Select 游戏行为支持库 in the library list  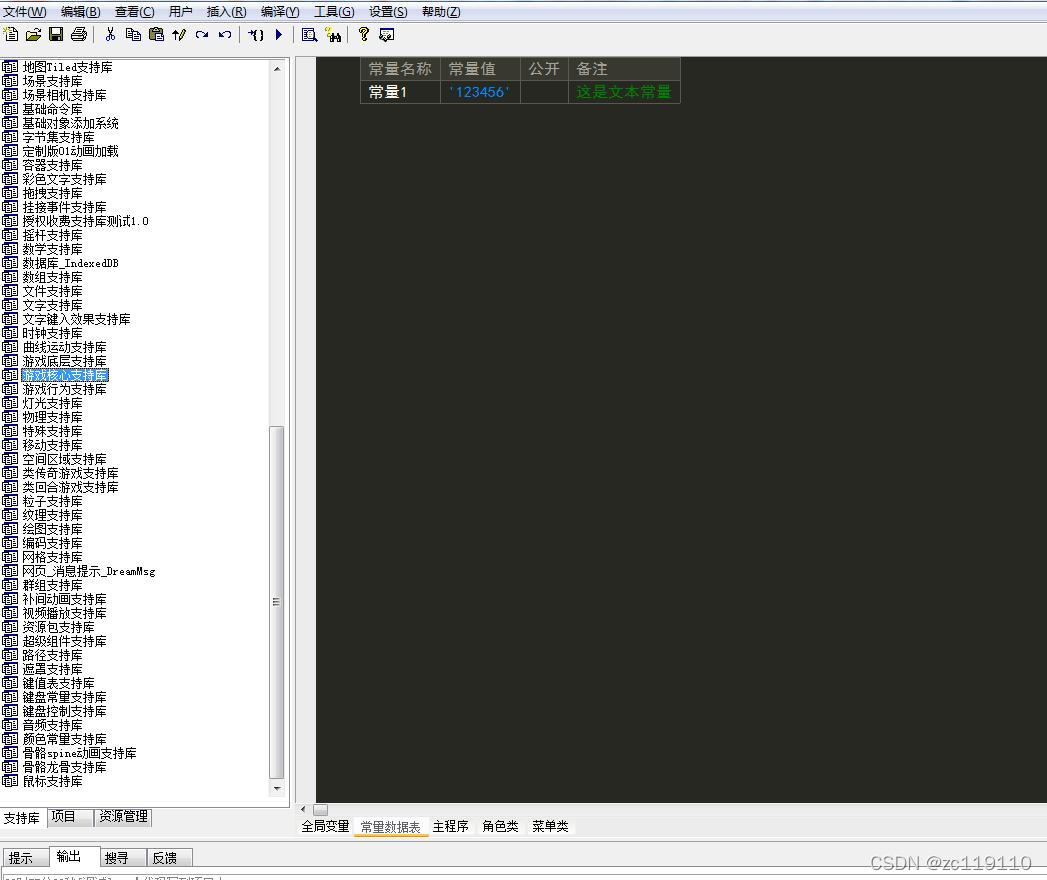tap(64, 389)
